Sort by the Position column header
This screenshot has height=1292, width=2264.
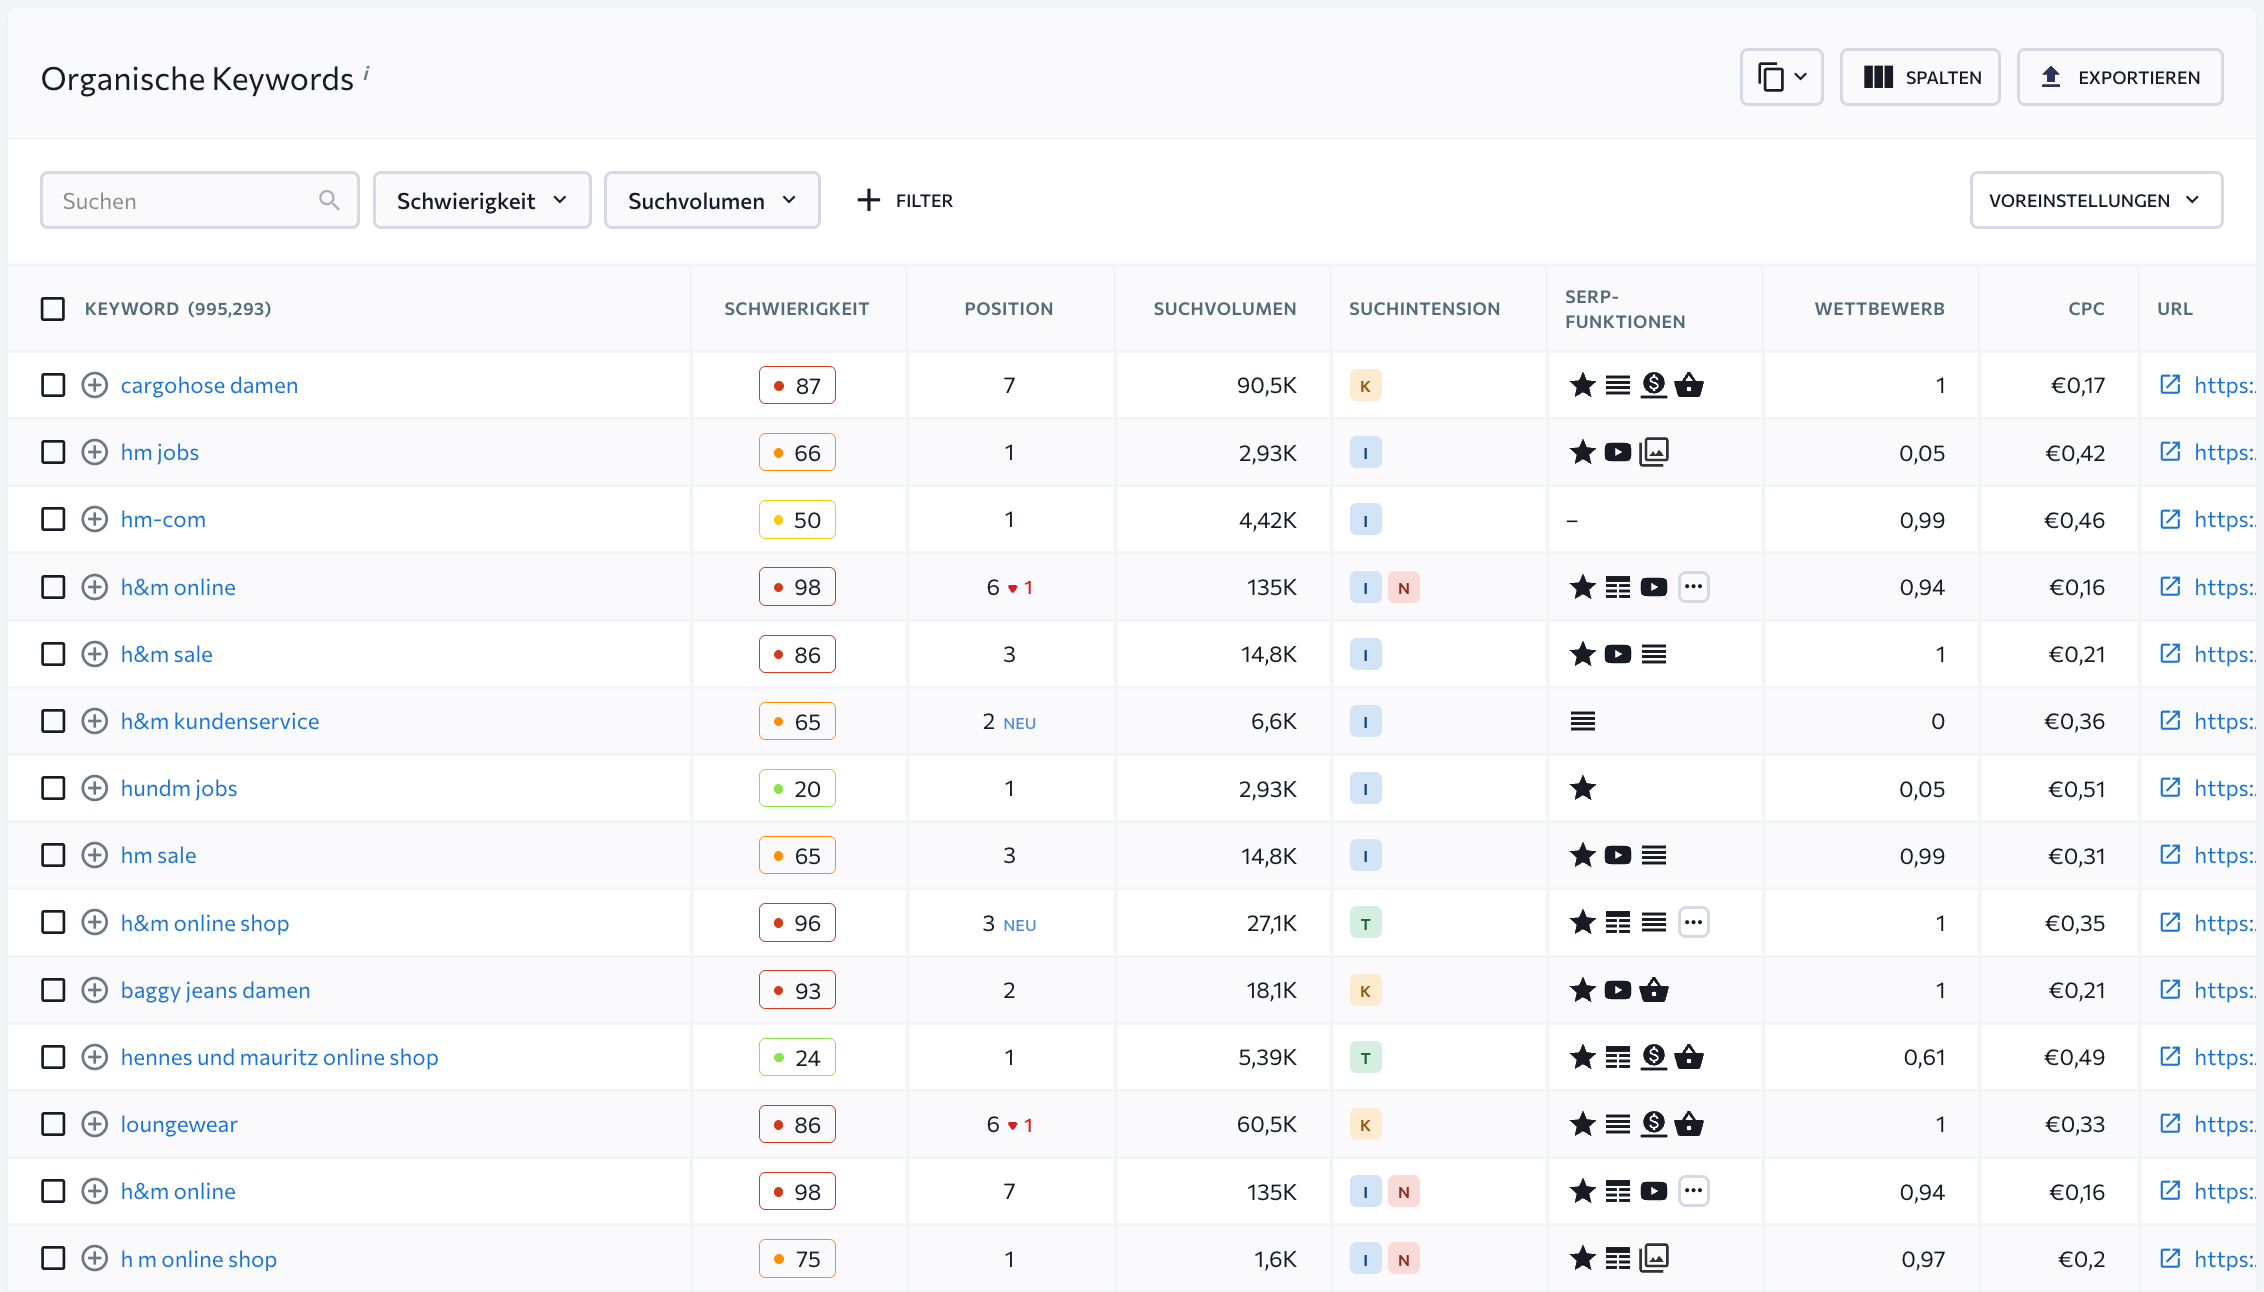tap(1009, 309)
